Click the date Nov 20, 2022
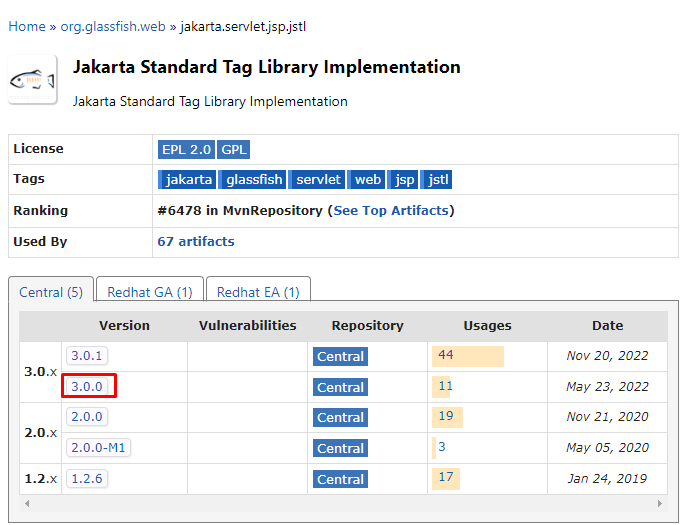 (607, 356)
